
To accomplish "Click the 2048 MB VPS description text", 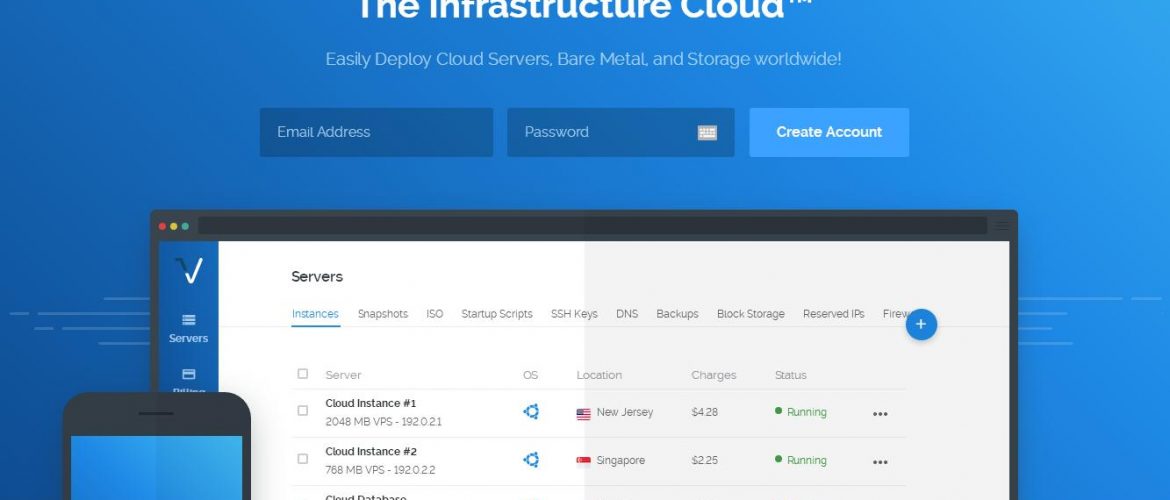I will 384,422.
